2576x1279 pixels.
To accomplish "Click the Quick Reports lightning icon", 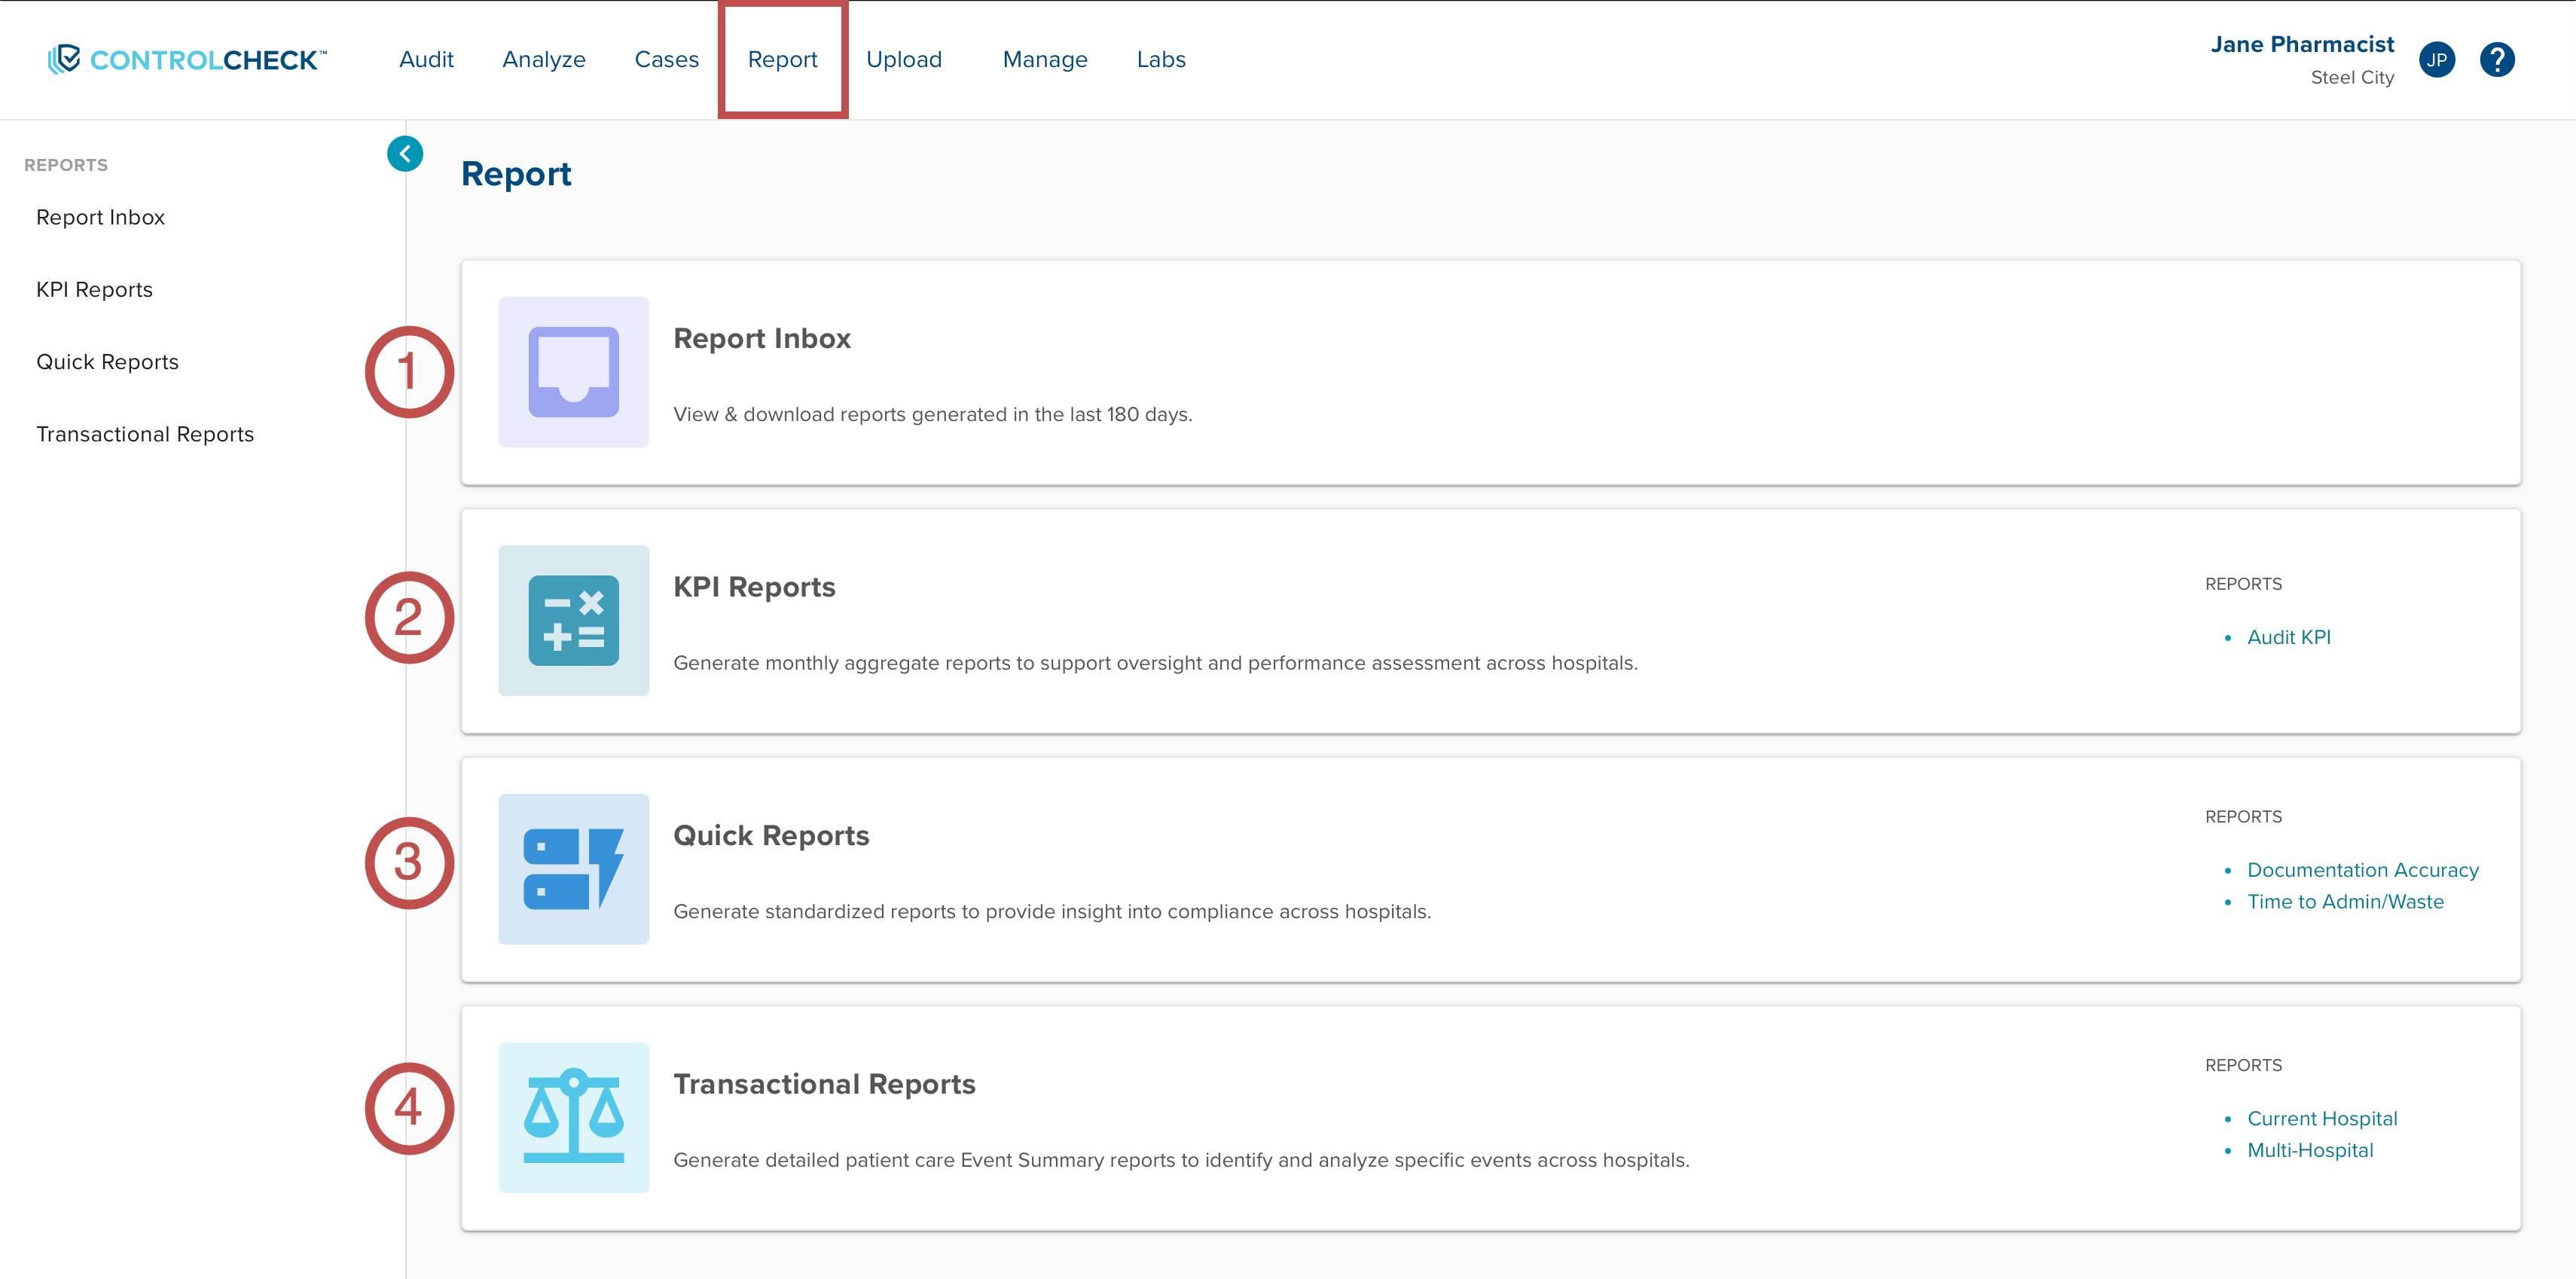I will [x=573, y=868].
